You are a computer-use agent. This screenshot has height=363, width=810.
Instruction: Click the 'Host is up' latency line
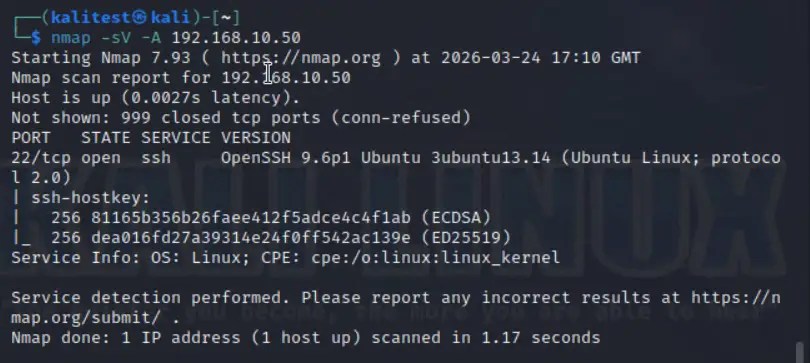pyautogui.click(x=155, y=98)
